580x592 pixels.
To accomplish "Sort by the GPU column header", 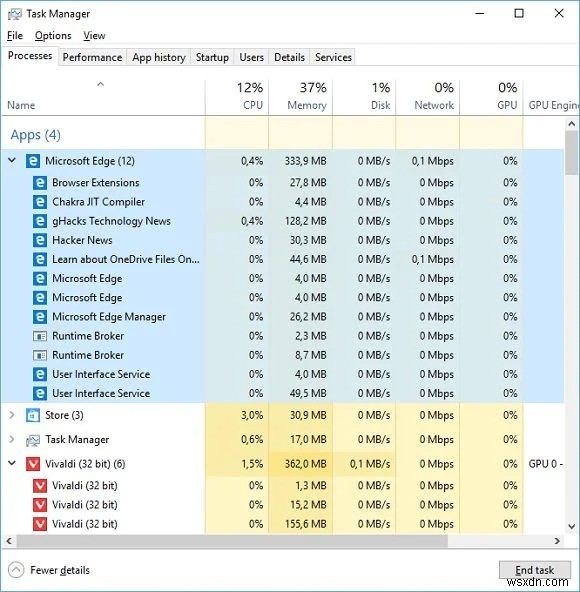I will pyautogui.click(x=492, y=97).
